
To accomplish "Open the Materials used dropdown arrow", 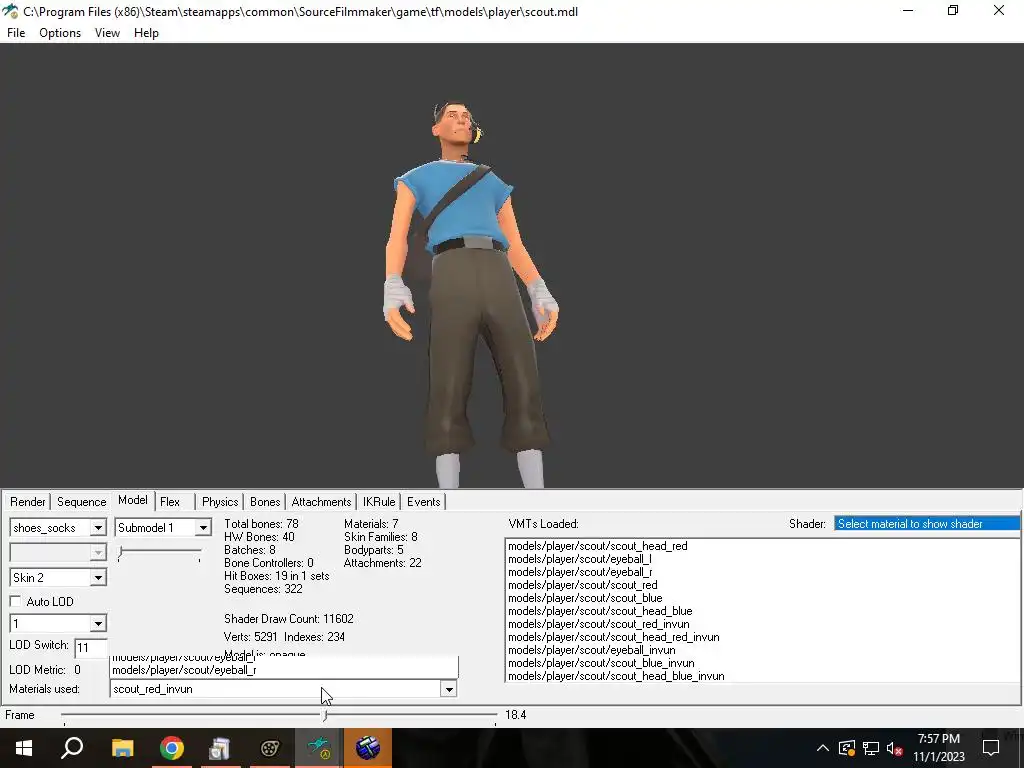I will (x=449, y=689).
